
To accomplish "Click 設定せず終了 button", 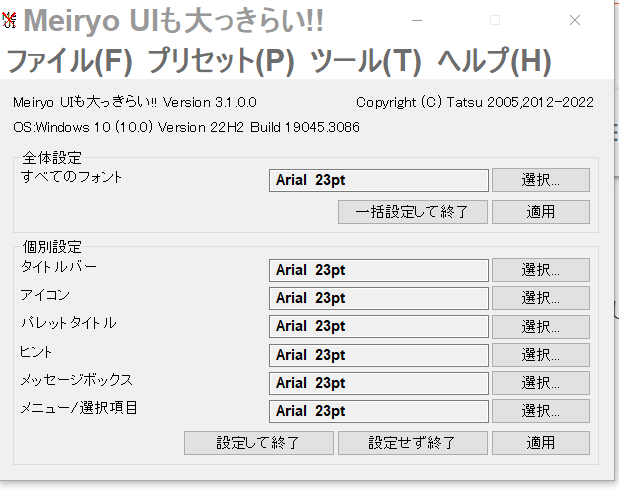I will (x=413, y=443).
